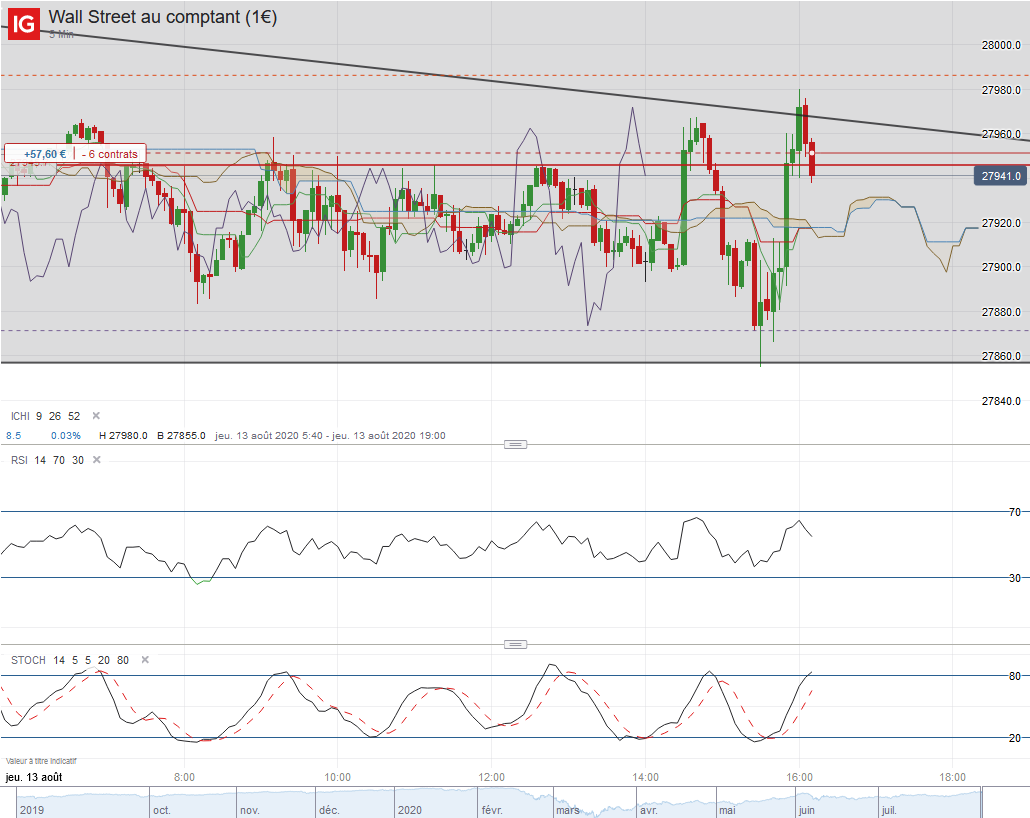Remove the STOCH indicator with its X
Screen dimensions: 1030x818
point(145,660)
